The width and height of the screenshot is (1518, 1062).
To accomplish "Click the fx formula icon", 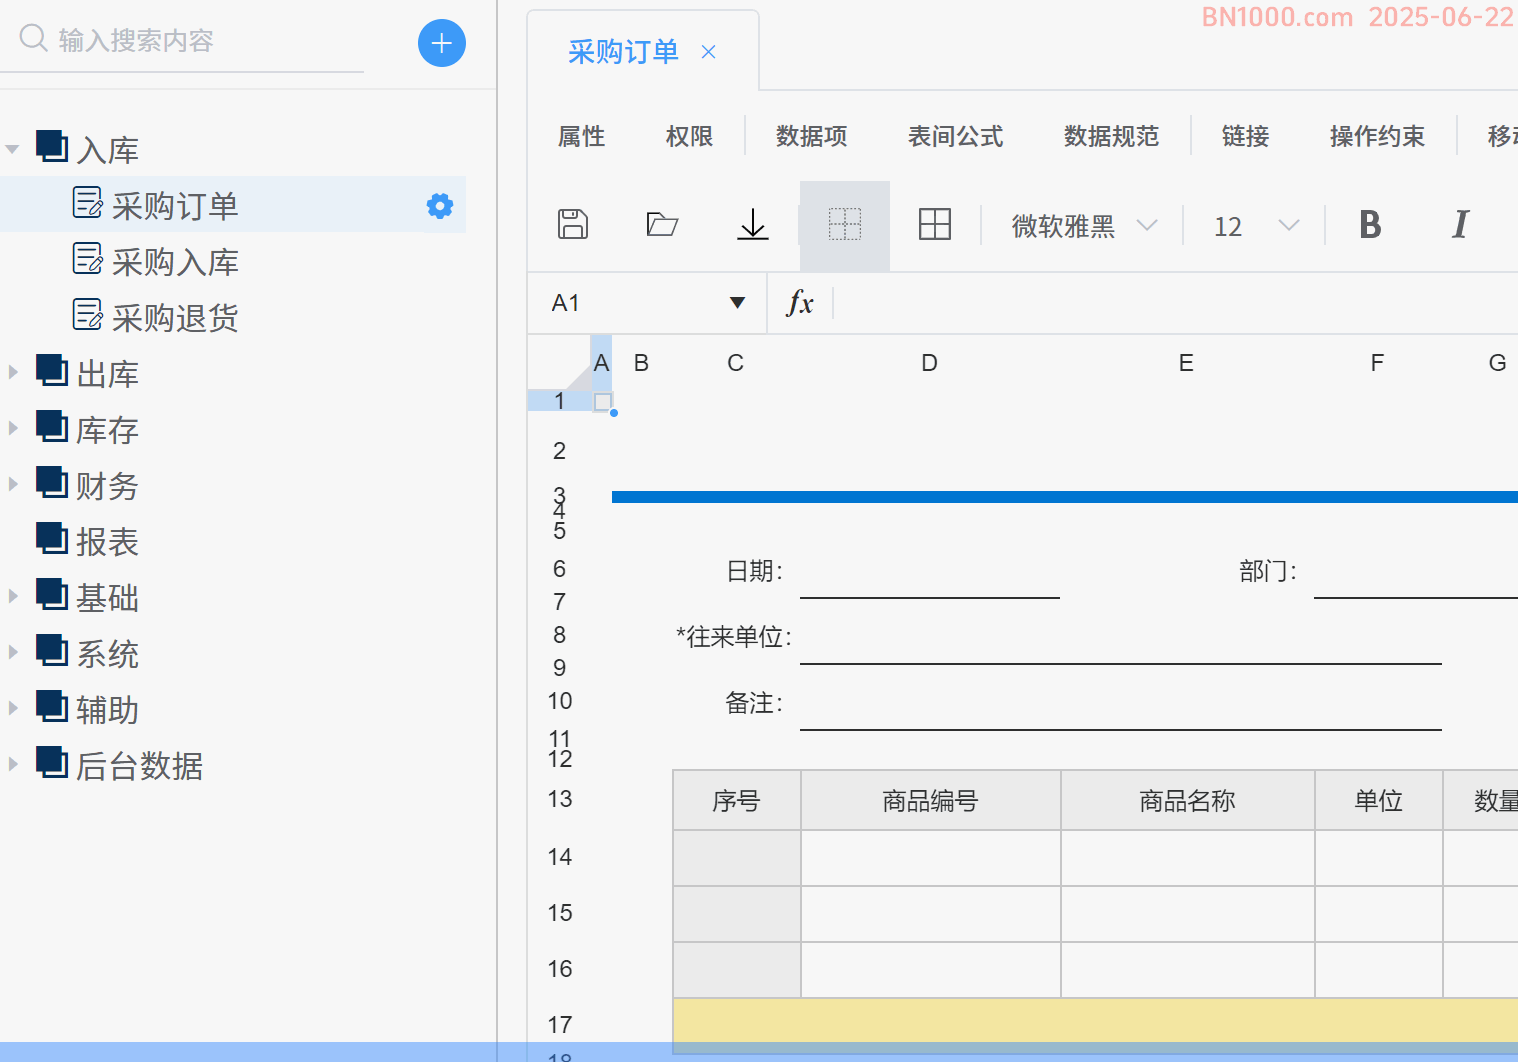I will click(x=800, y=302).
